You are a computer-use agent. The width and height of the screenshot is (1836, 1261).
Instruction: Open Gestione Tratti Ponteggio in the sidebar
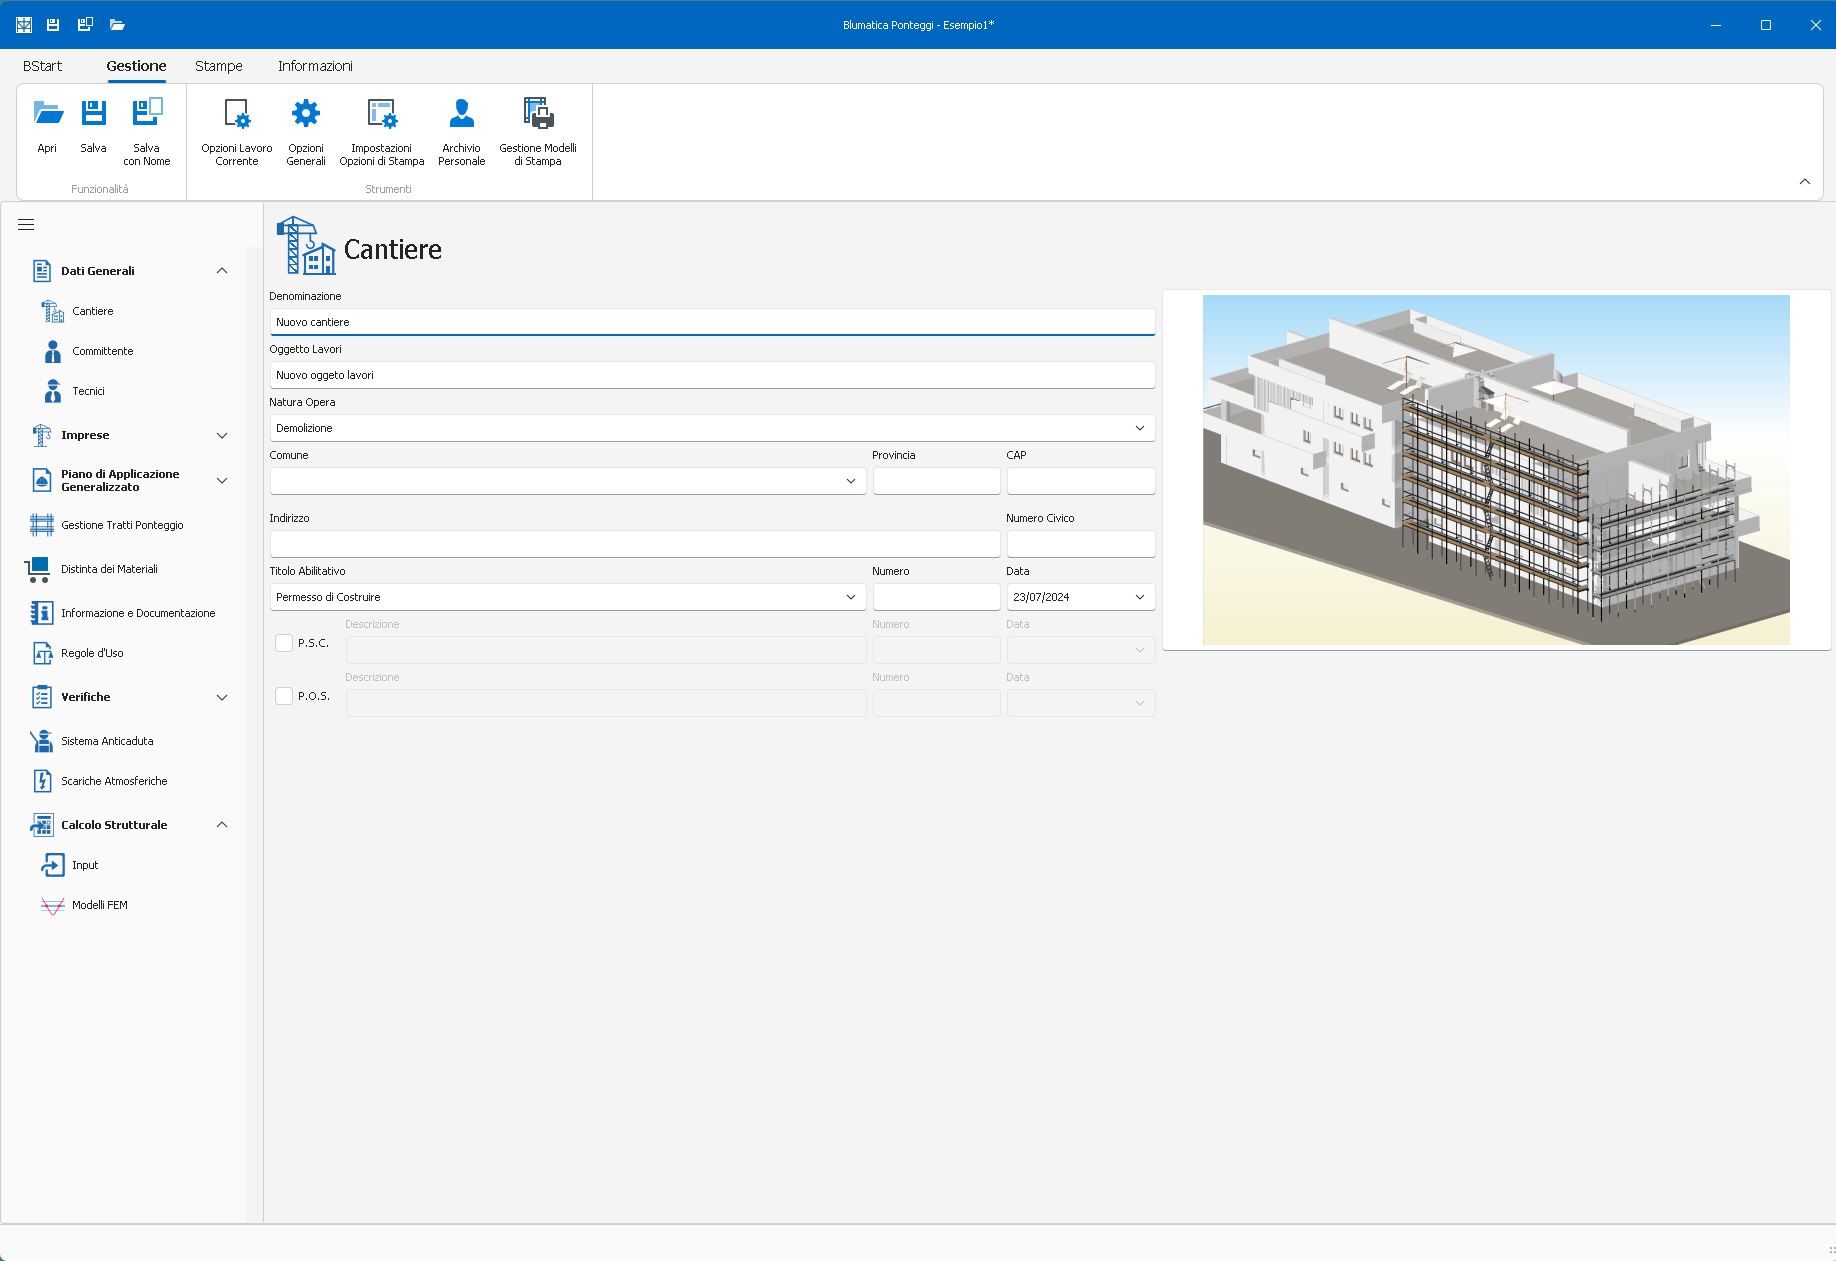(122, 525)
